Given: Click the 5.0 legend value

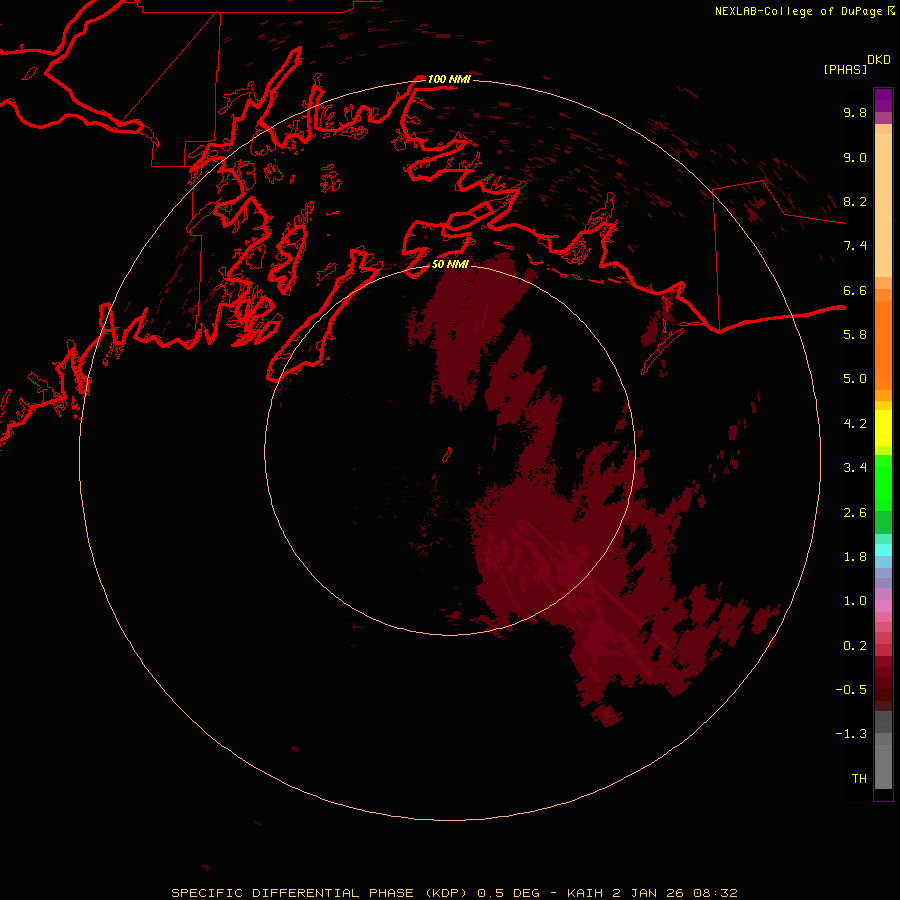Looking at the screenshot, I should point(855,379).
